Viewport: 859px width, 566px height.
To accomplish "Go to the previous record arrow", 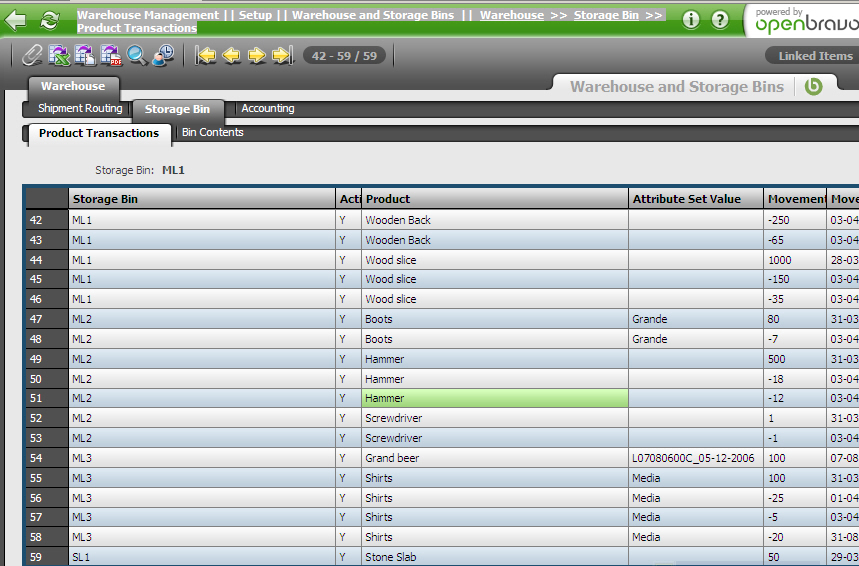I will 232,56.
